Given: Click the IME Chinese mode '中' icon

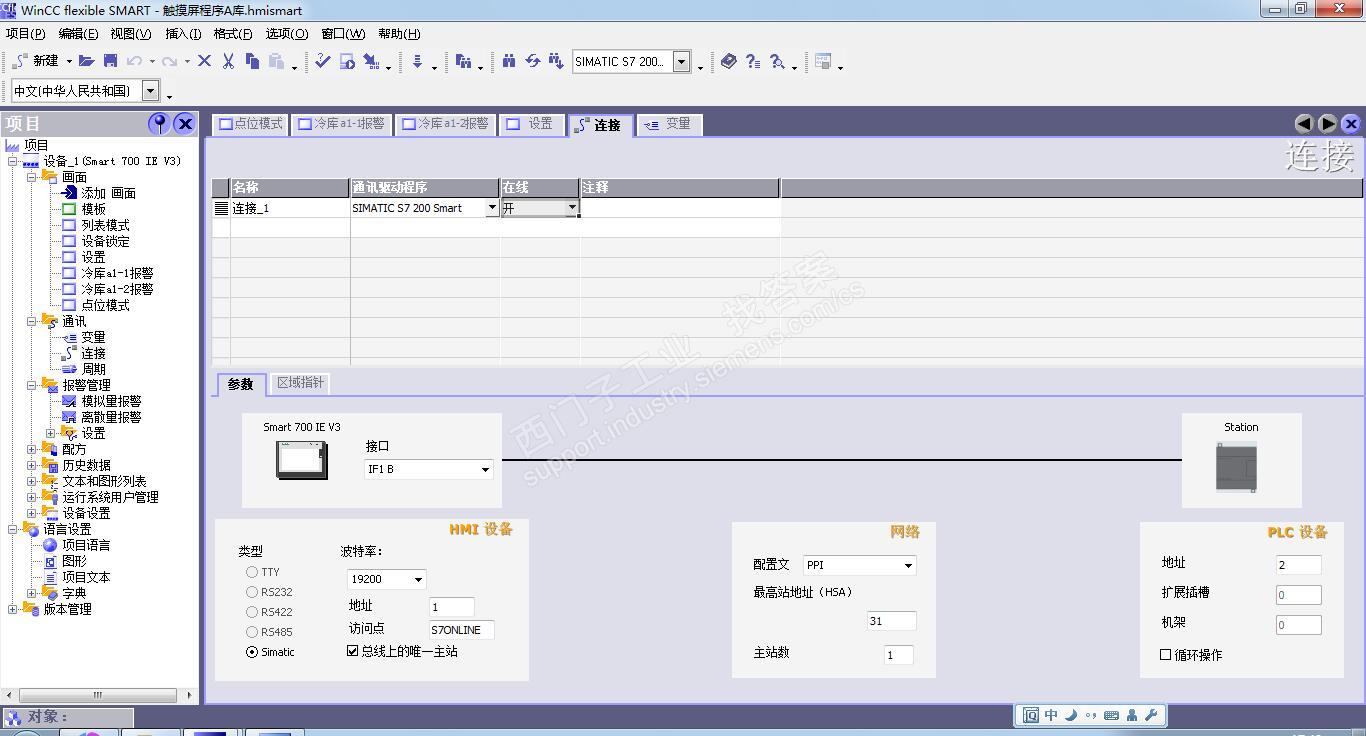Looking at the screenshot, I should click(x=1051, y=715).
